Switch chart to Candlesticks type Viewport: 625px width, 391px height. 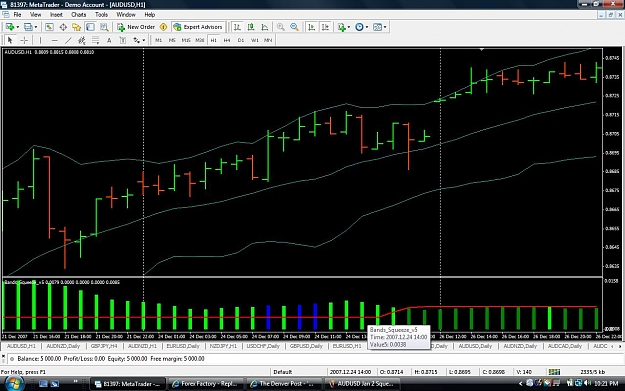tap(251, 27)
